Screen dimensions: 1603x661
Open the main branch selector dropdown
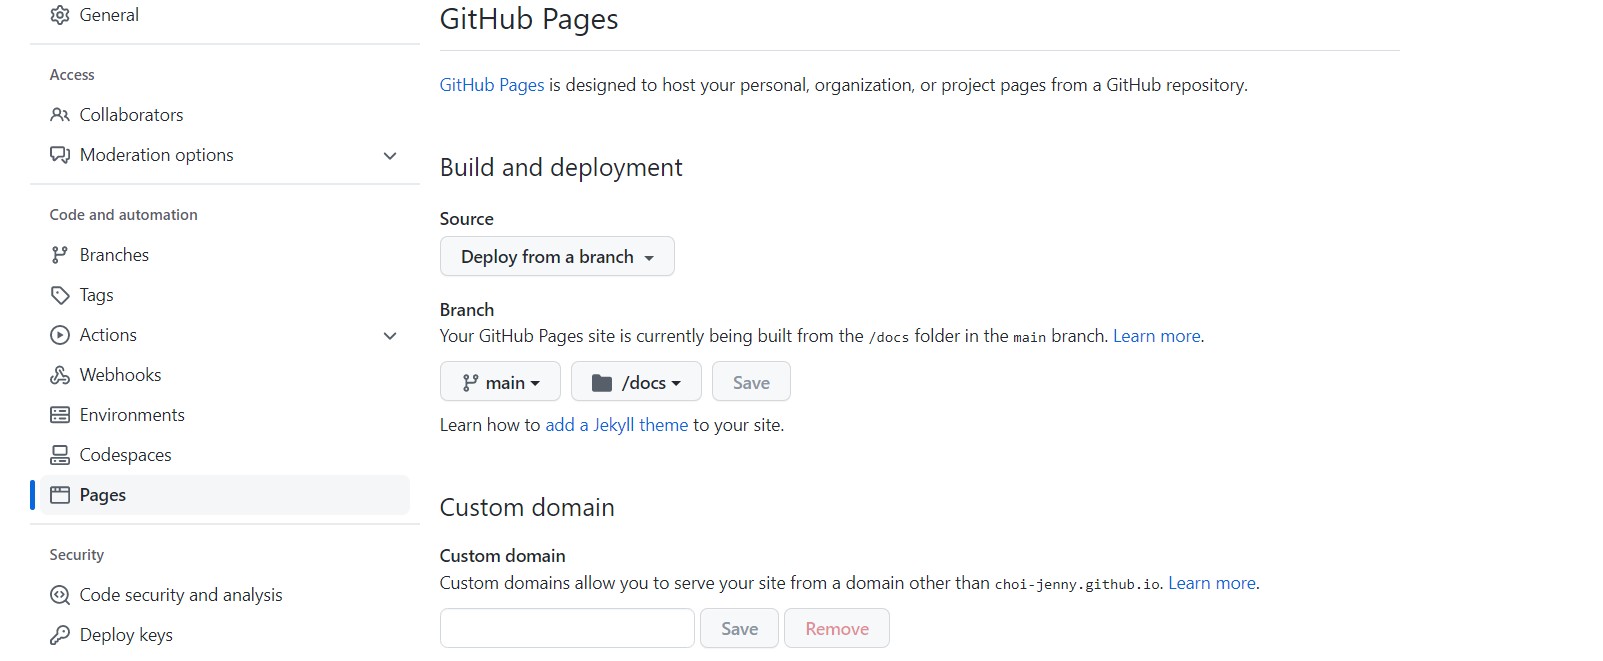(x=500, y=382)
